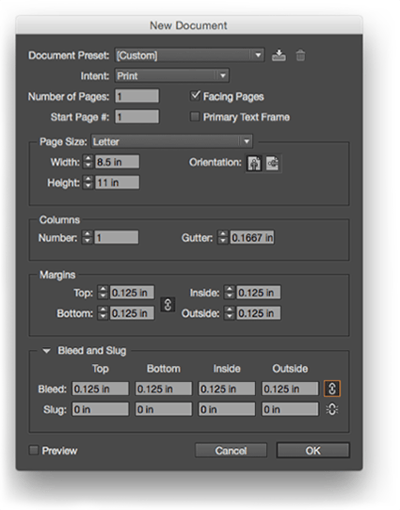Image resolution: width=400 pixels, height=510 pixels.
Task: Click the Number of Pages field
Action: (137, 97)
